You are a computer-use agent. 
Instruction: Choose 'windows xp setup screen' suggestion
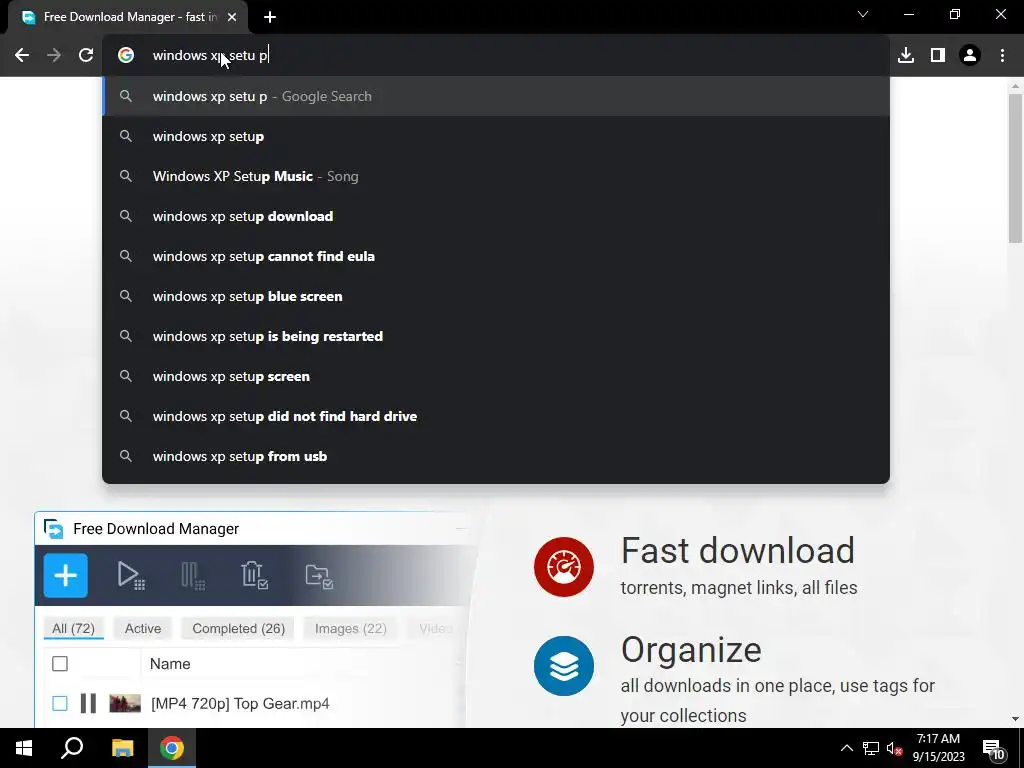(496, 376)
